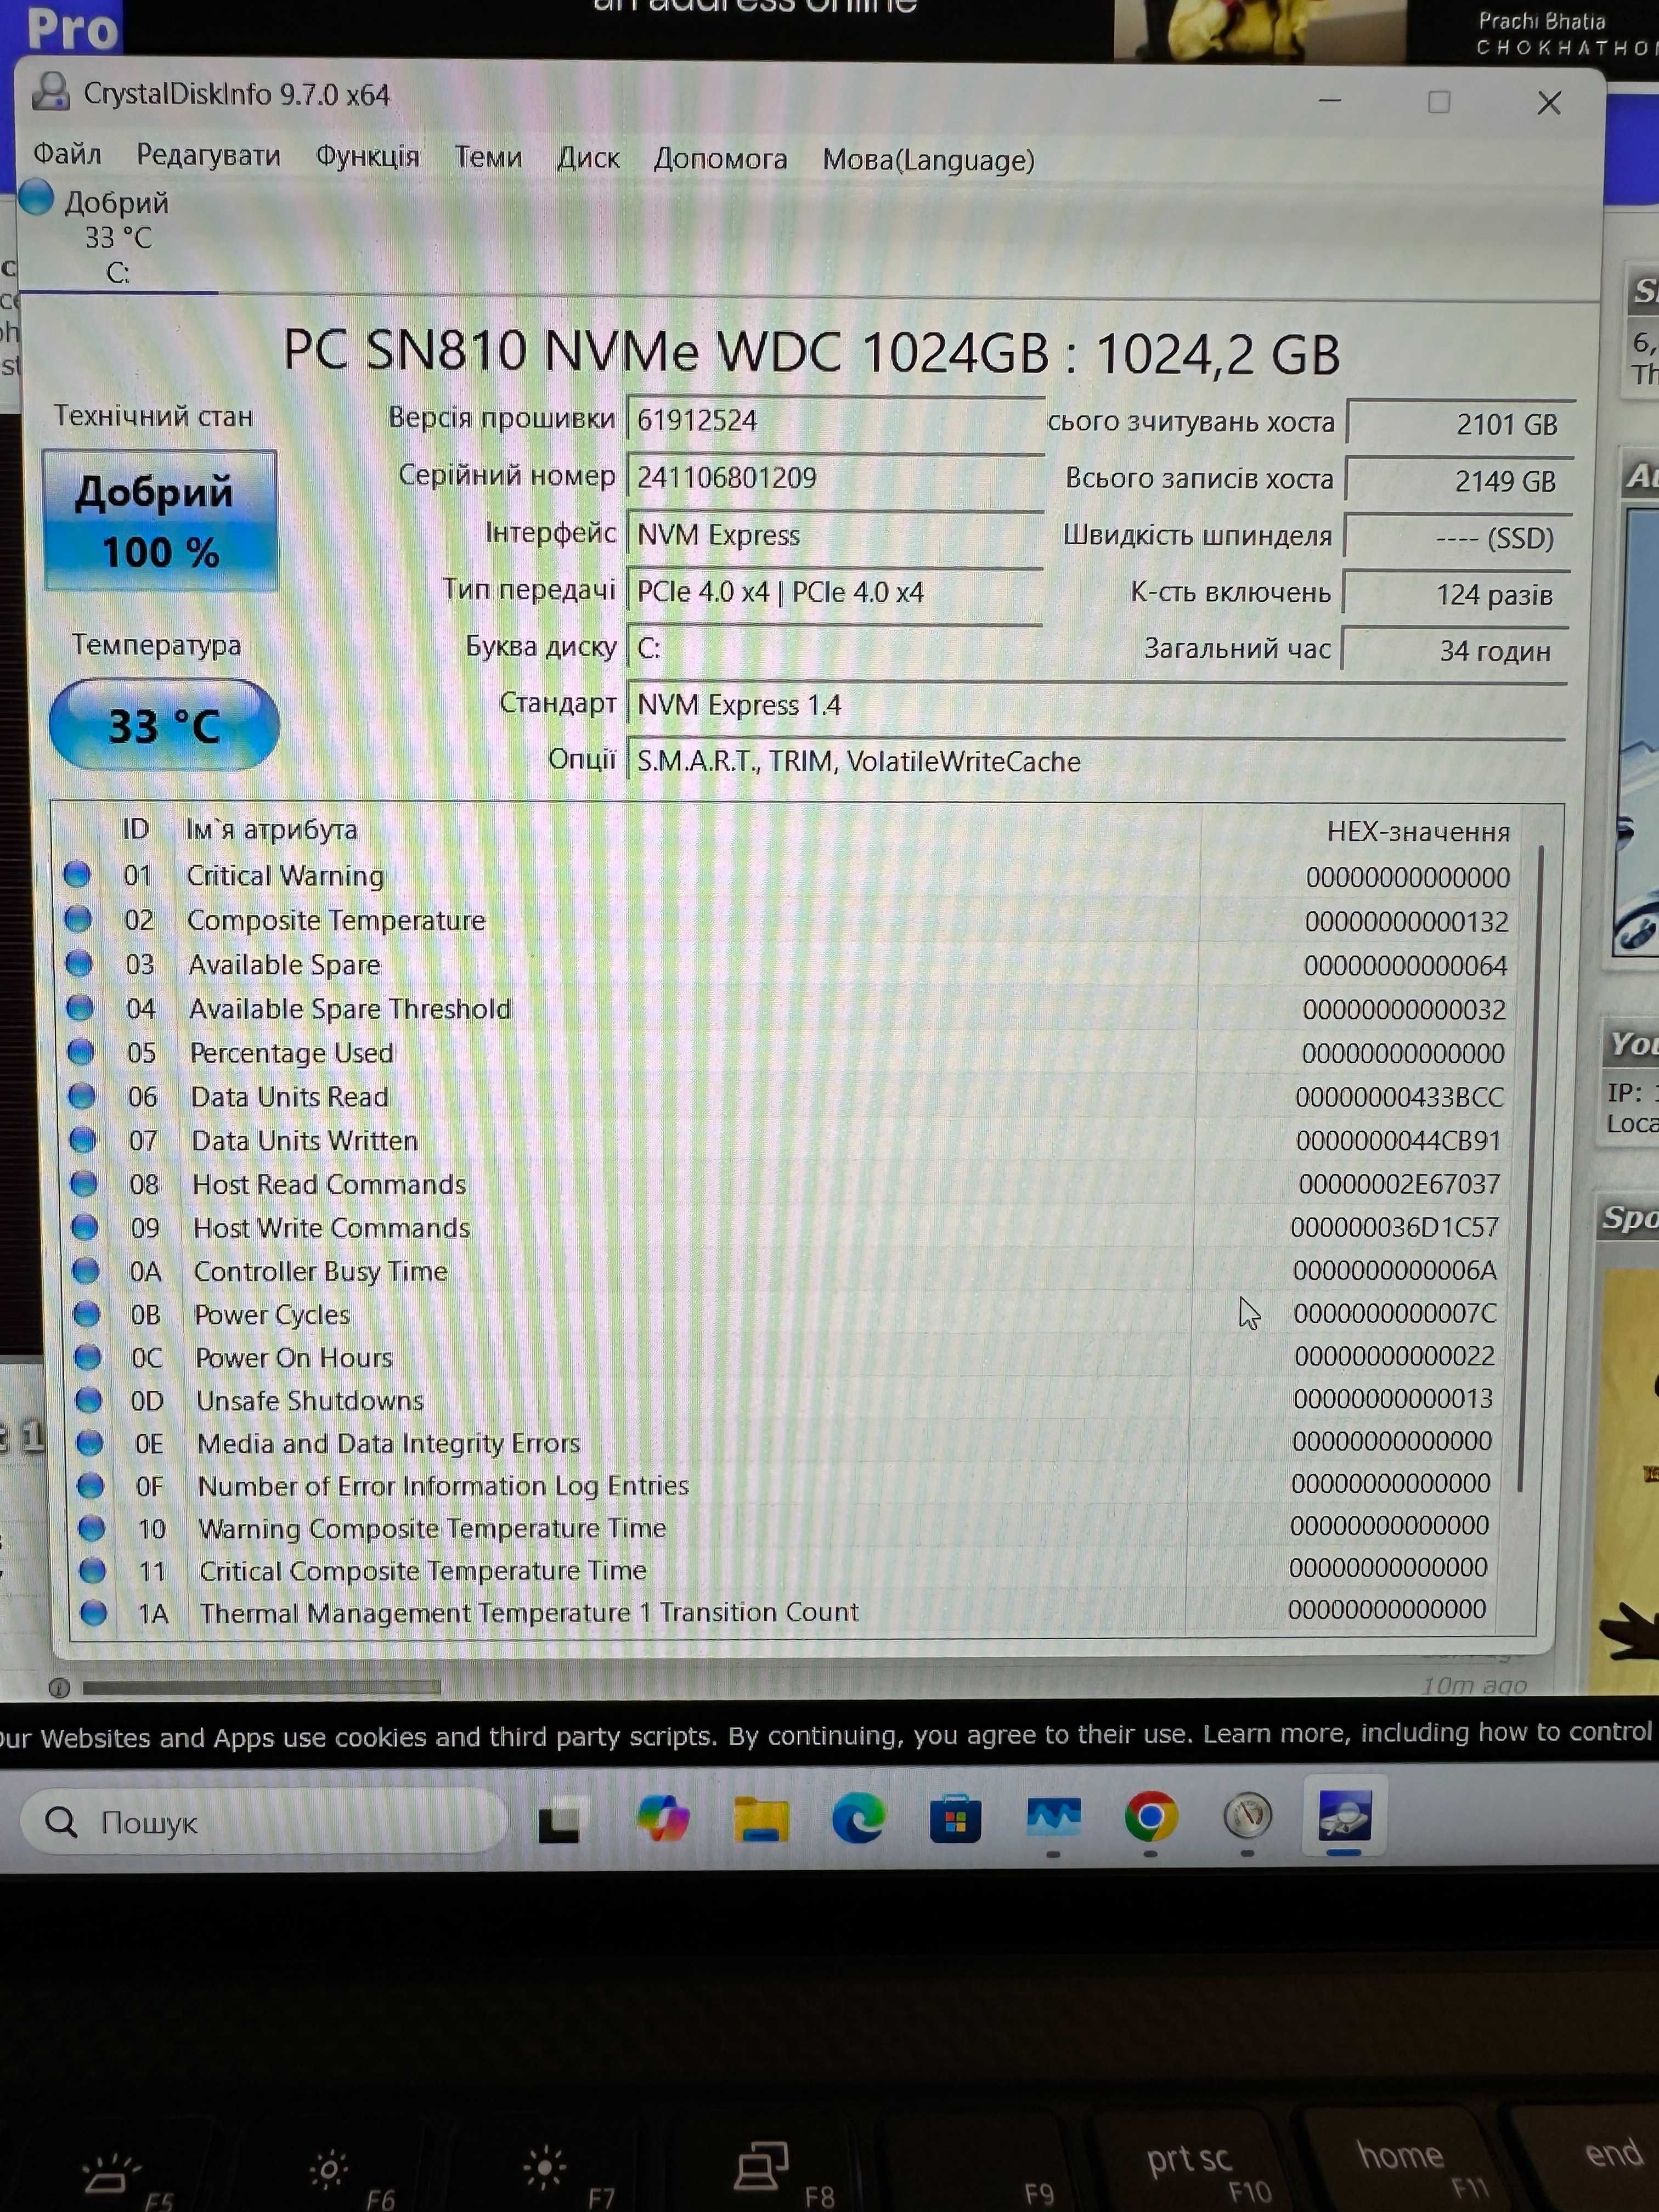This screenshot has height=2212, width=1659.
Task: Click the ID column header
Action: (x=135, y=828)
